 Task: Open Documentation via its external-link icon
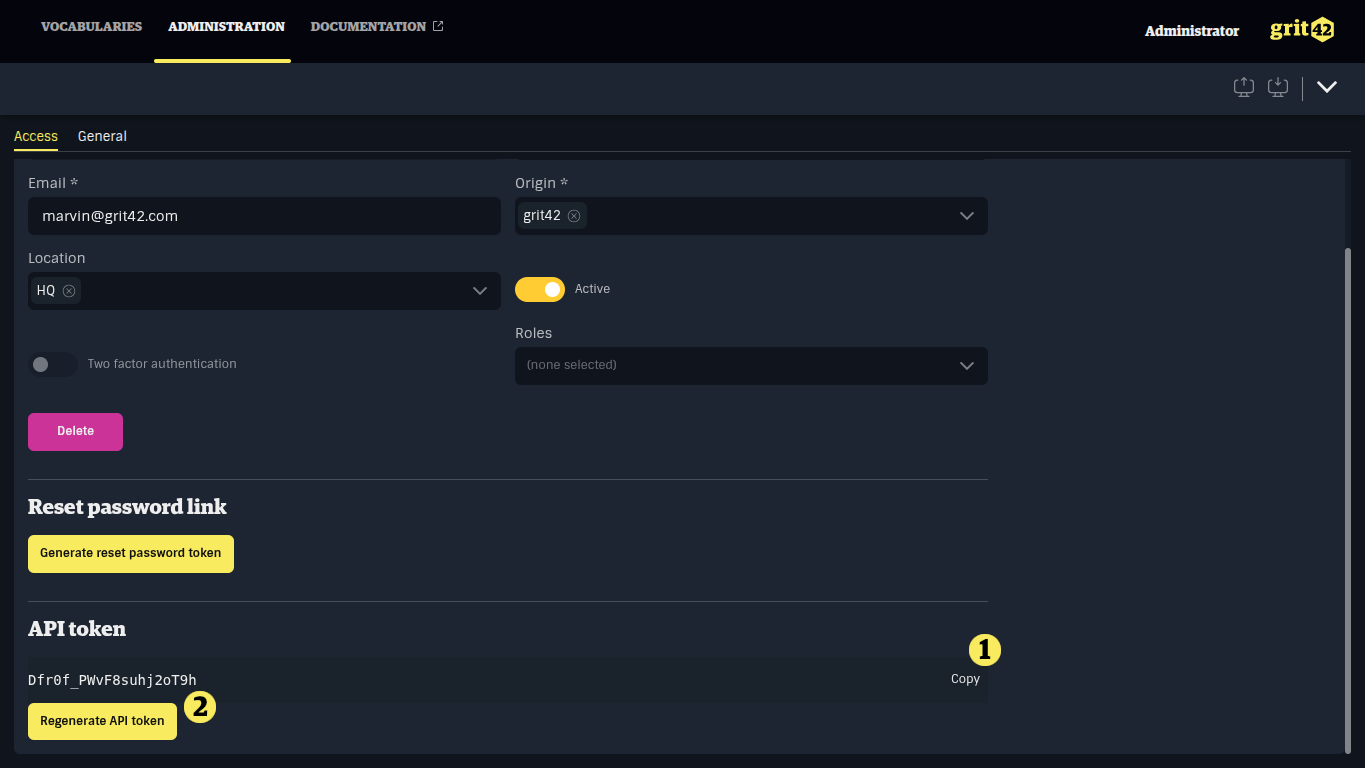pos(437,26)
